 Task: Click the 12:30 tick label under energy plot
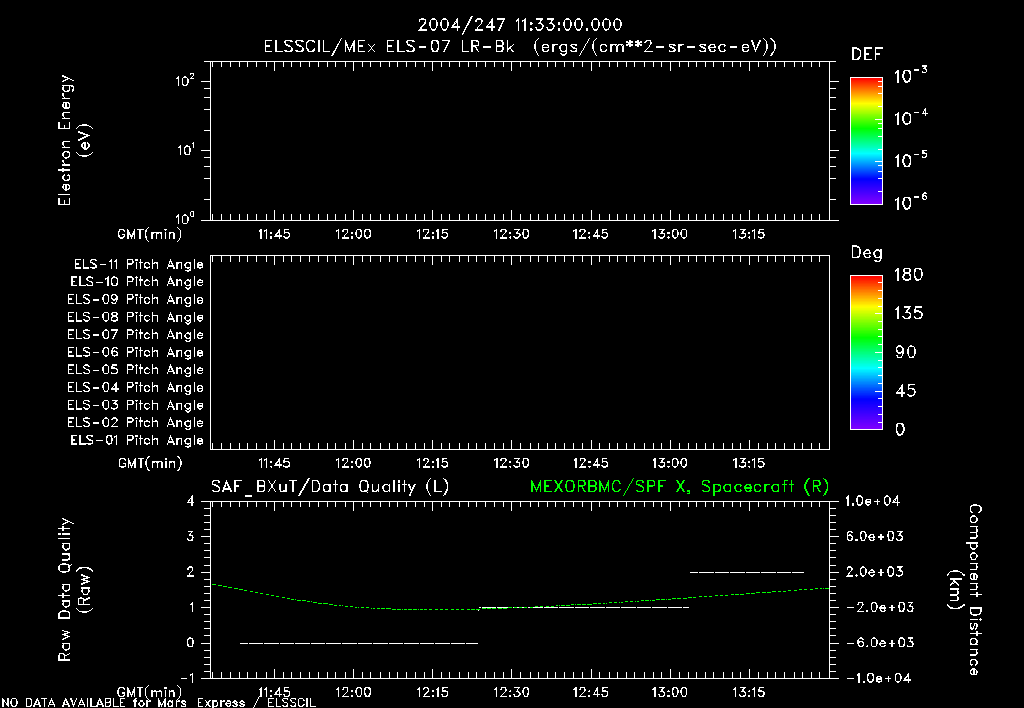pyautogui.click(x=511, y=234)
